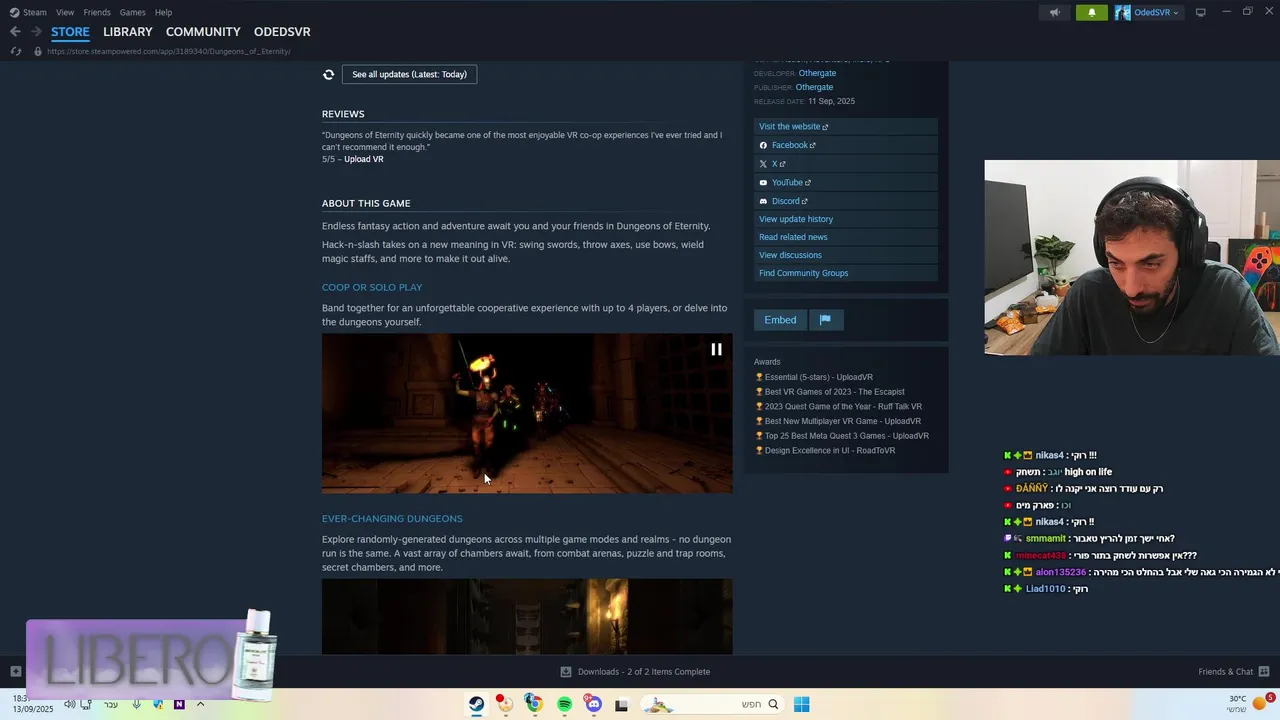Screen dimensions: 1280x720
Task: Click the YouTube link icon
Action: point(763,183)
